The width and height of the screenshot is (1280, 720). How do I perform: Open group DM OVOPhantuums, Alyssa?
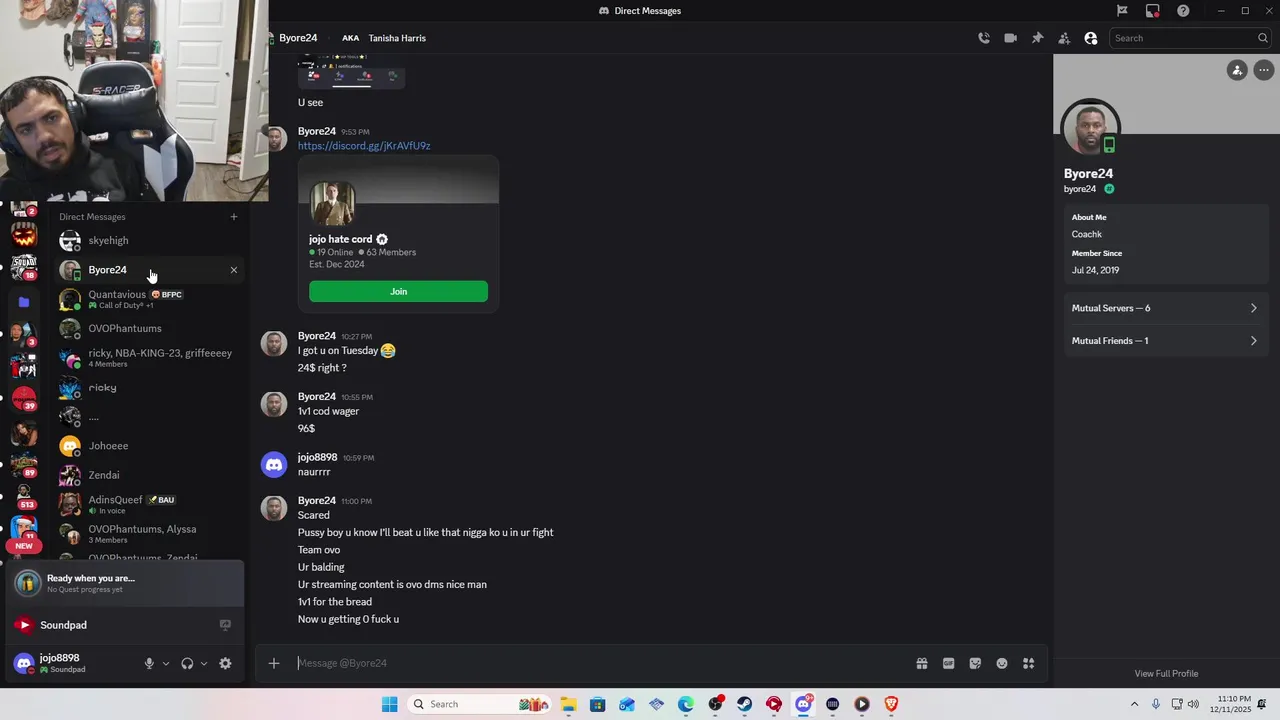click(147, 534)
